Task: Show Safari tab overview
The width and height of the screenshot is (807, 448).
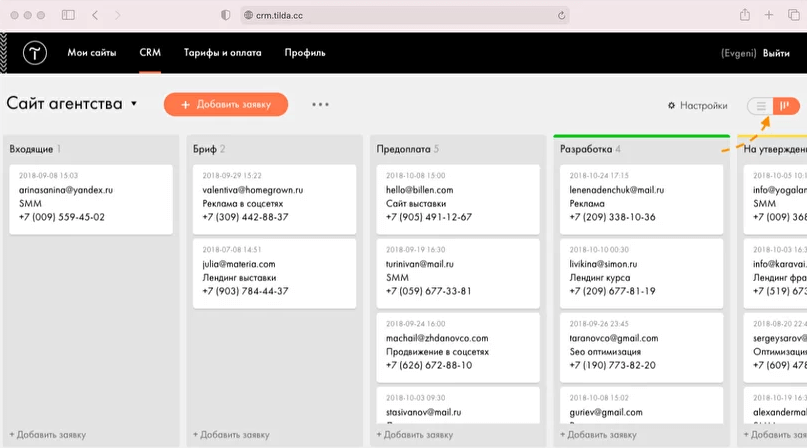Action: [793, 15]
